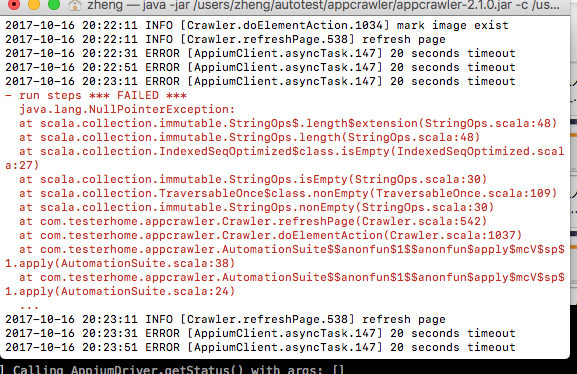Maximize the terminal using green button
This screenshot has height=374, width=577.
pos(54,4)
